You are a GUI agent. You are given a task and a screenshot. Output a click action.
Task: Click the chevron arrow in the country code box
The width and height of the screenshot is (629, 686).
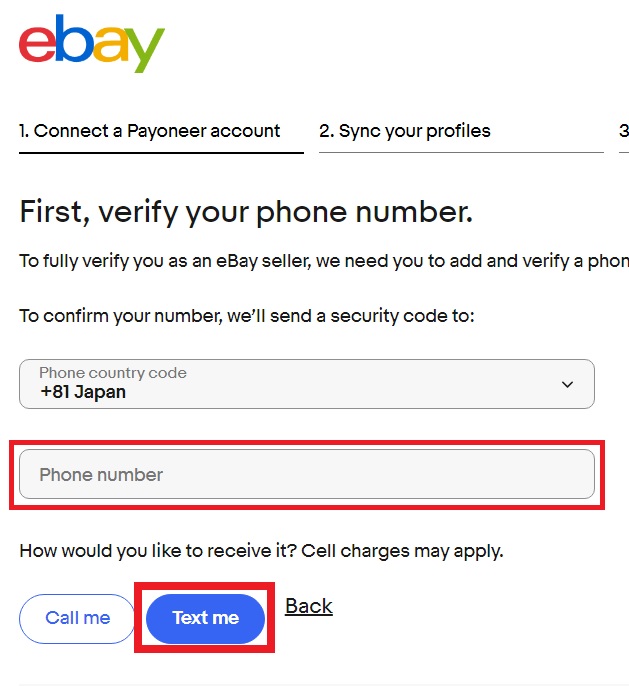tap(567, 384)
